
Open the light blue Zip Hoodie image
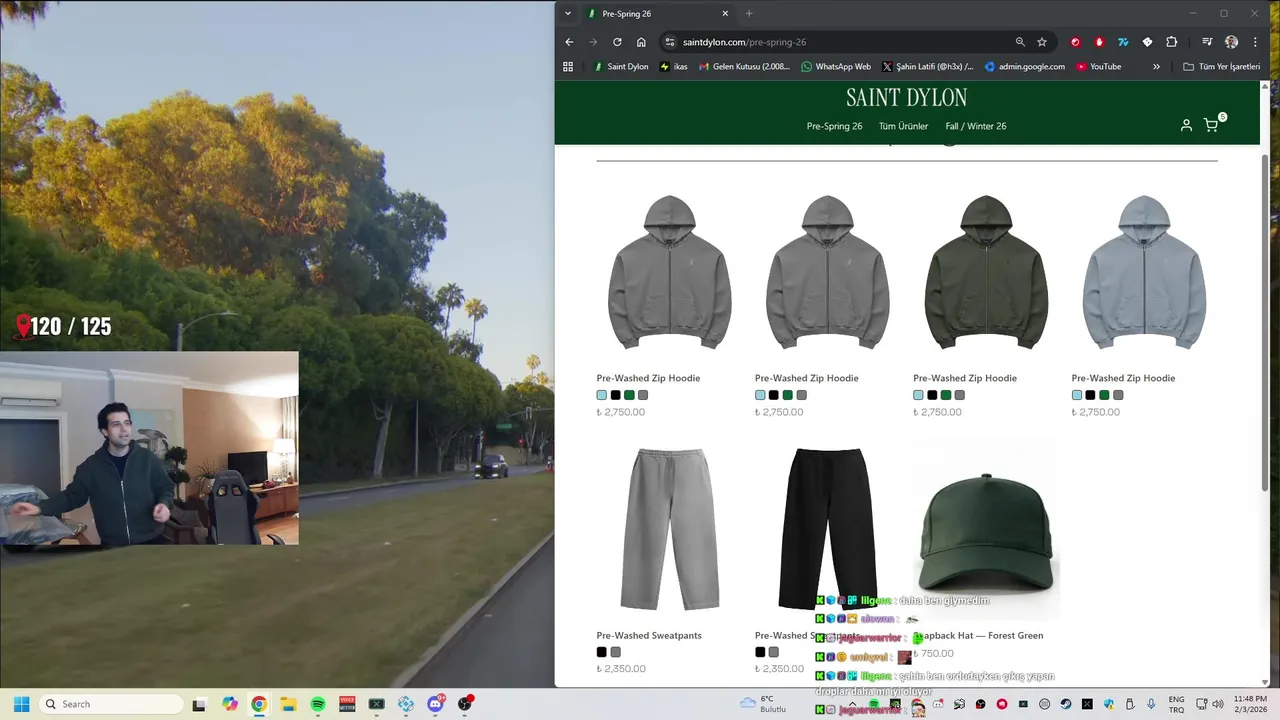tap(1144, 272)
